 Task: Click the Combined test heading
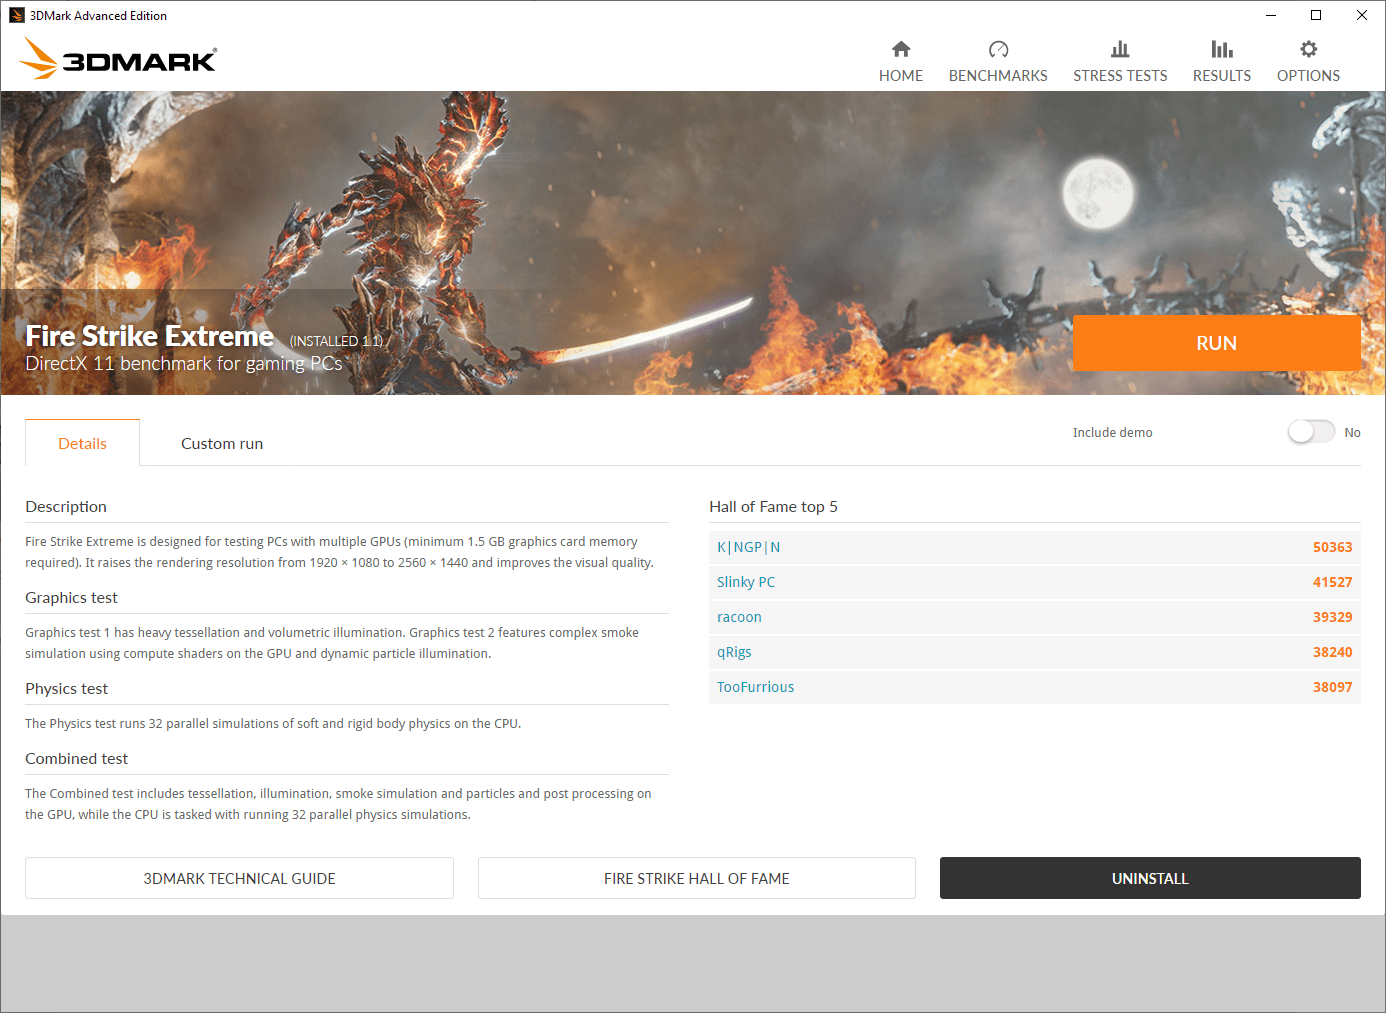coord(76,759)
